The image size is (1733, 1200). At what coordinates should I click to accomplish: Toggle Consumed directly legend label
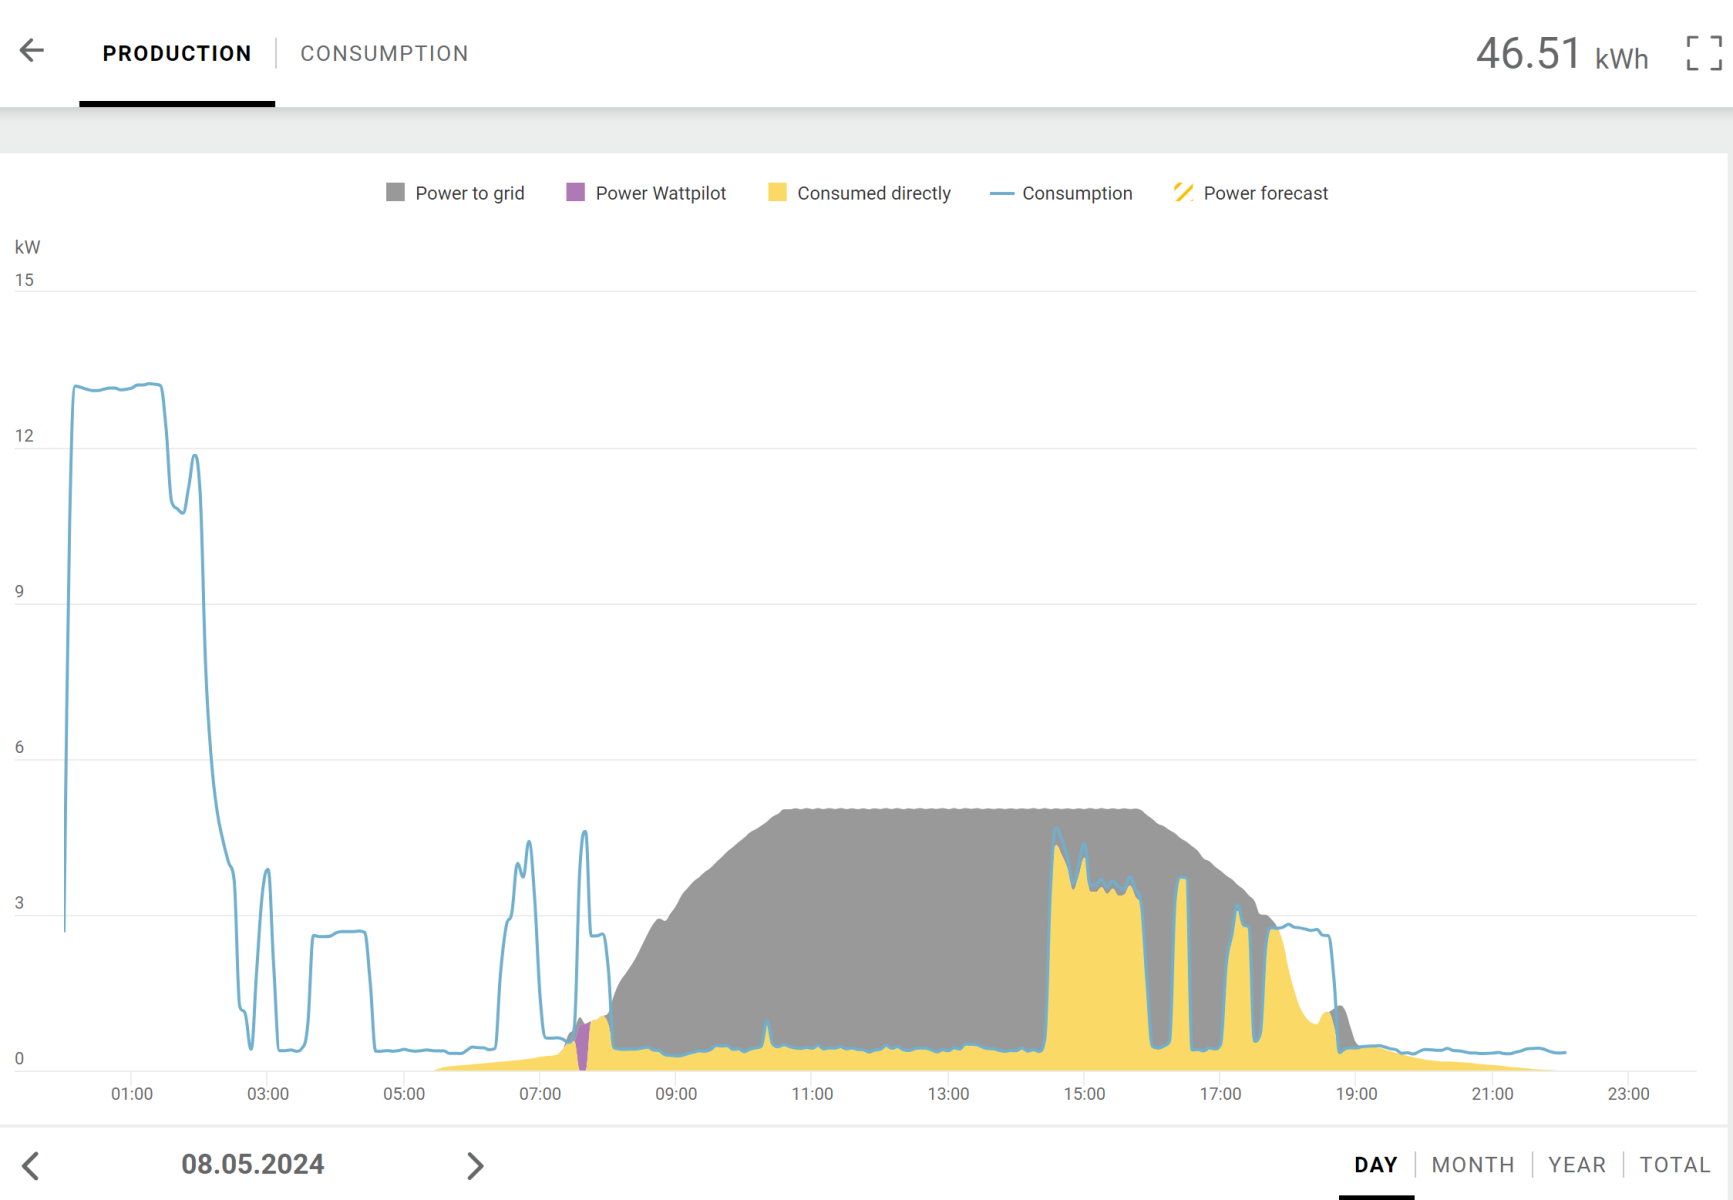tap(873, 194)
